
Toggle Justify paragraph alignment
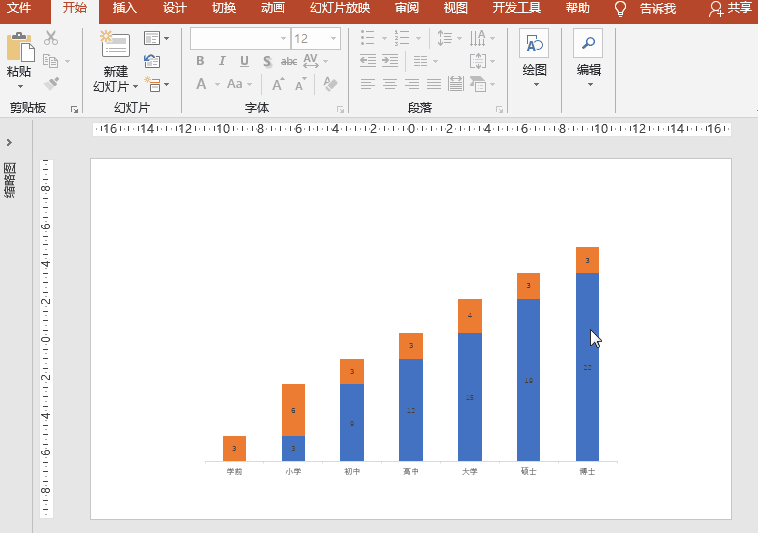click(x=434, y=84)
